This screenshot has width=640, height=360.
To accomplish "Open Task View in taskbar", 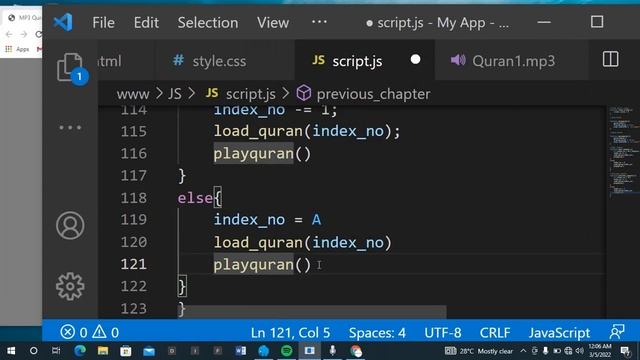I will click(x=56, y=351).
